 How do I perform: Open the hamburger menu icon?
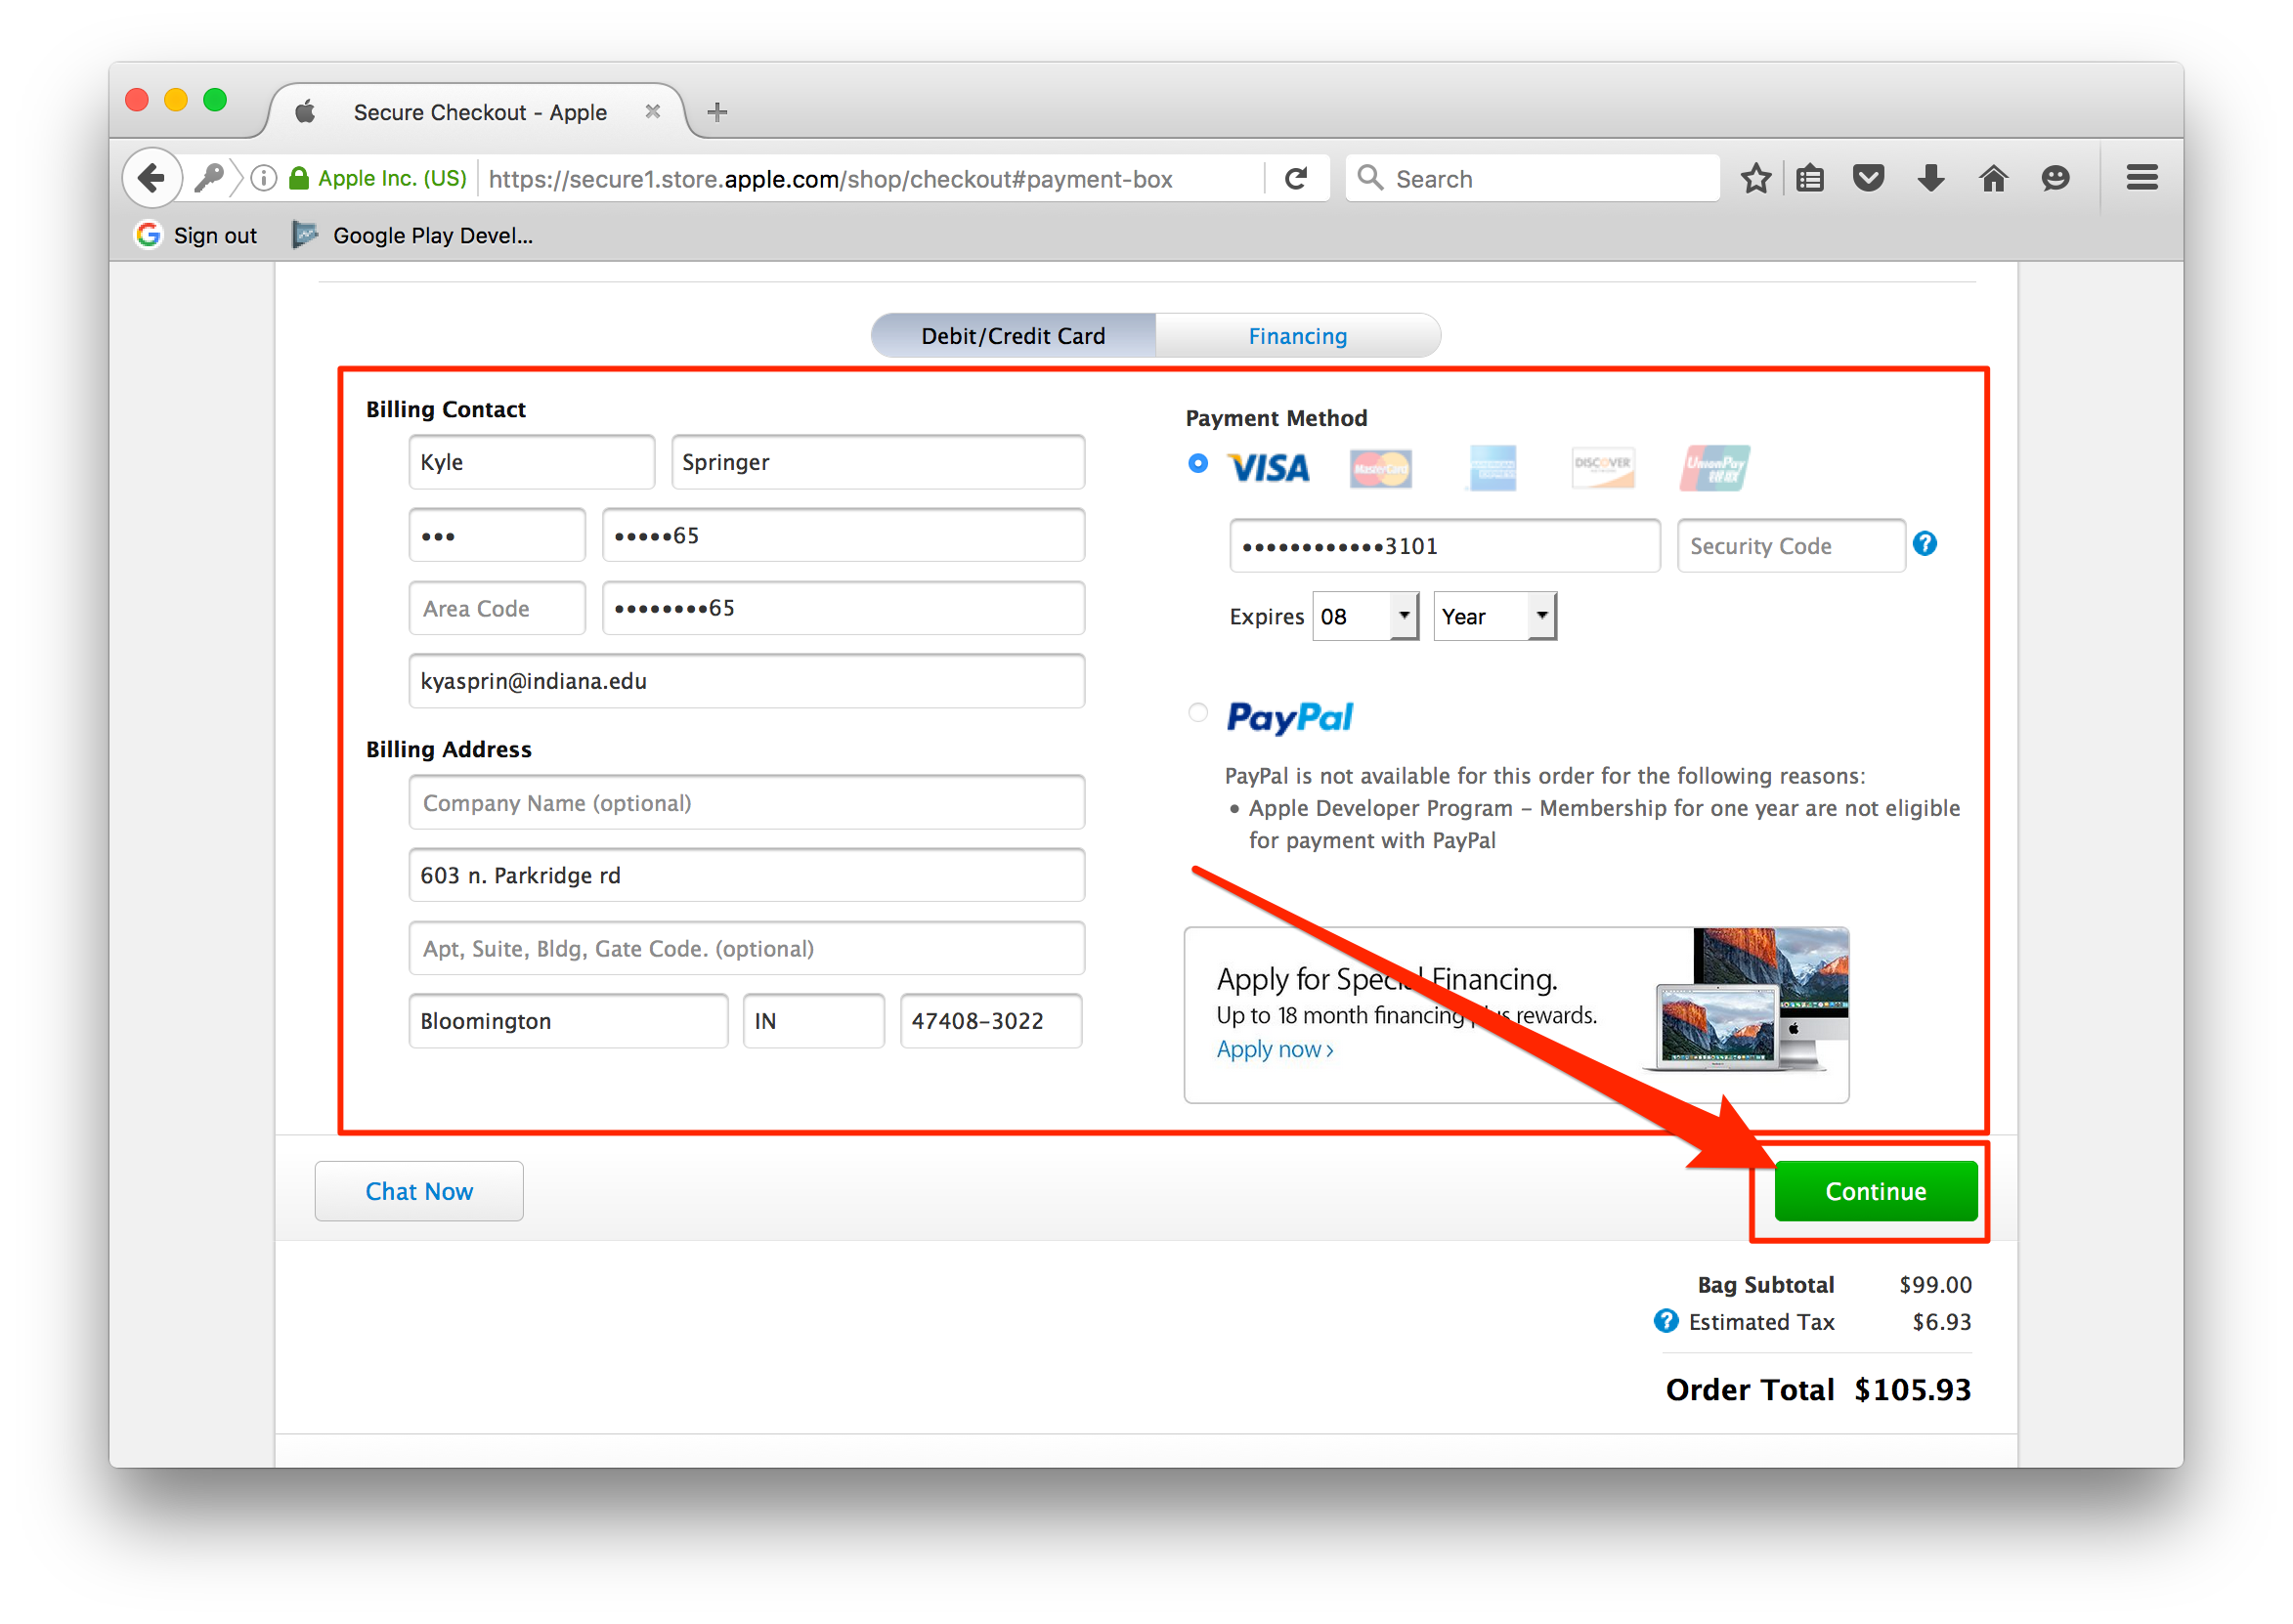coord(2141,178)
